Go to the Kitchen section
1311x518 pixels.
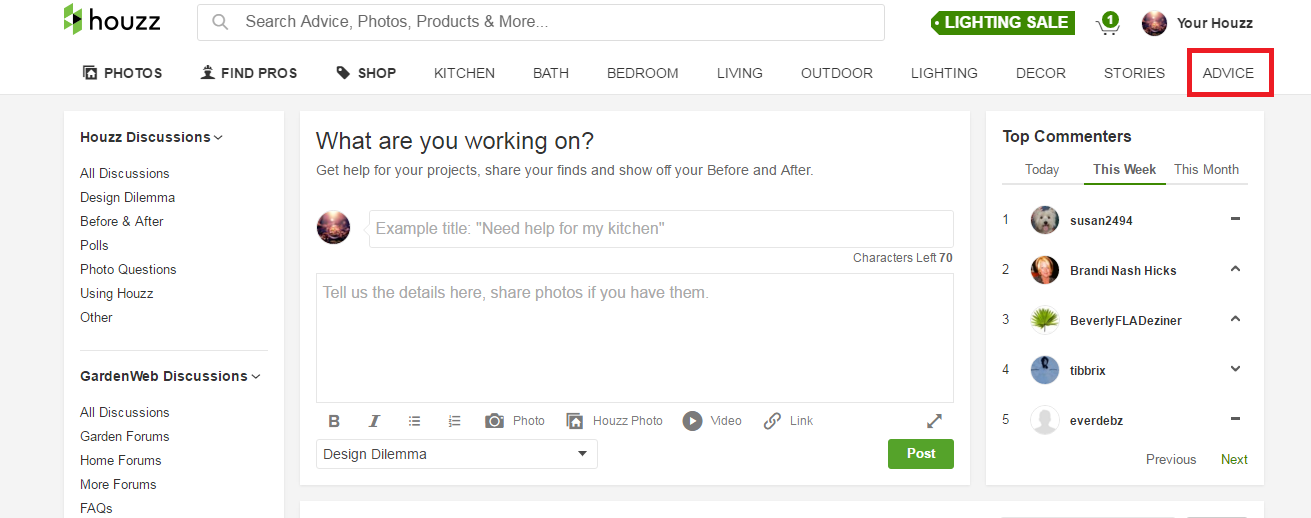(x=464, y=73)
